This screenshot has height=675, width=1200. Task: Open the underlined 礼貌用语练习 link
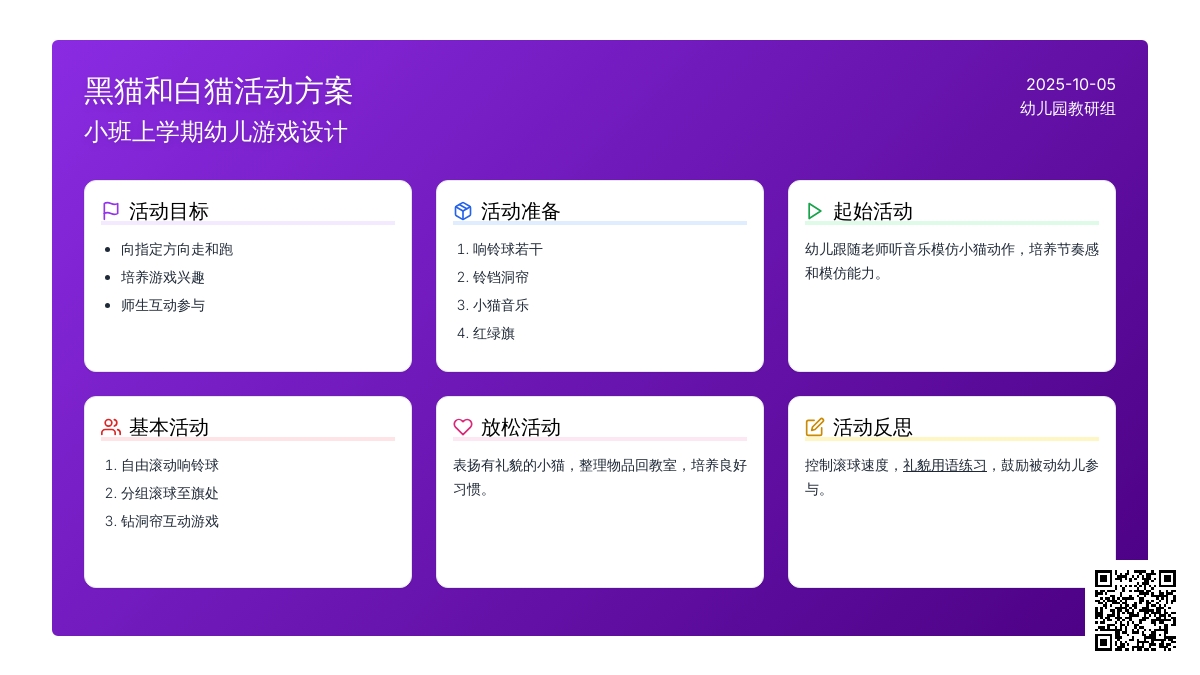click(x=944, y=465)
